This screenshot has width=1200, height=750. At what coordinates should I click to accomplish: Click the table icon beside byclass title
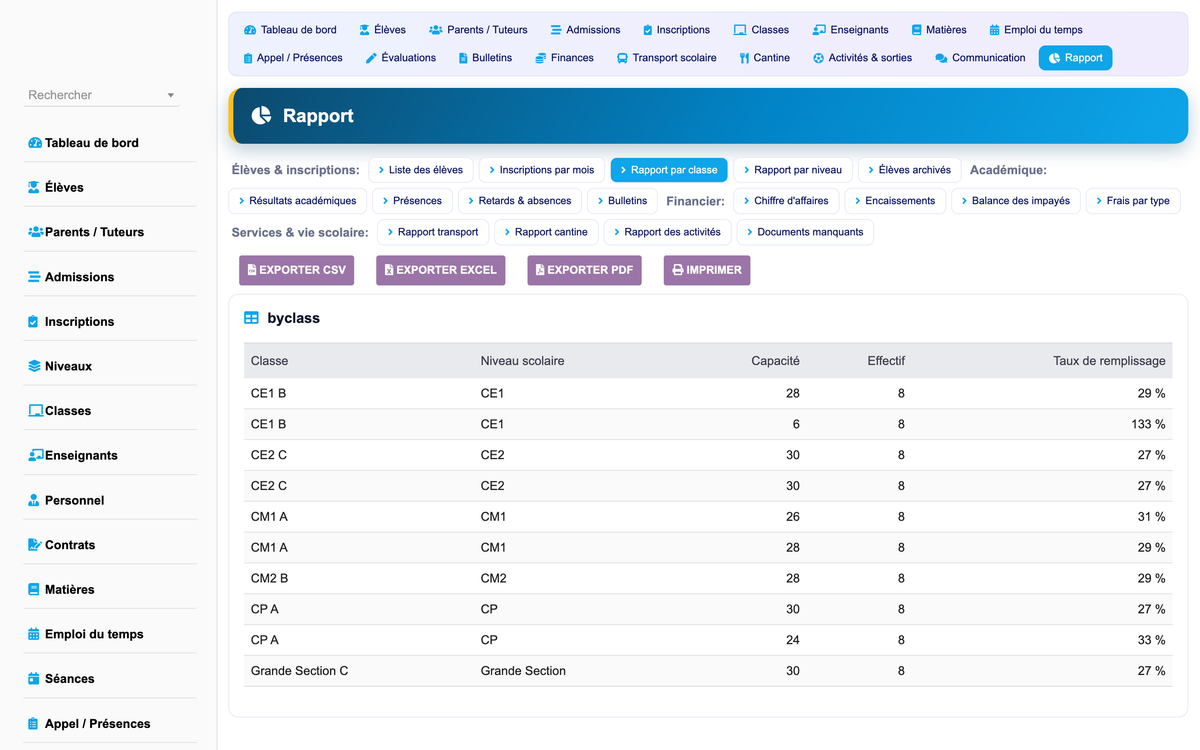pyautogui.click(x=252, y=318)
